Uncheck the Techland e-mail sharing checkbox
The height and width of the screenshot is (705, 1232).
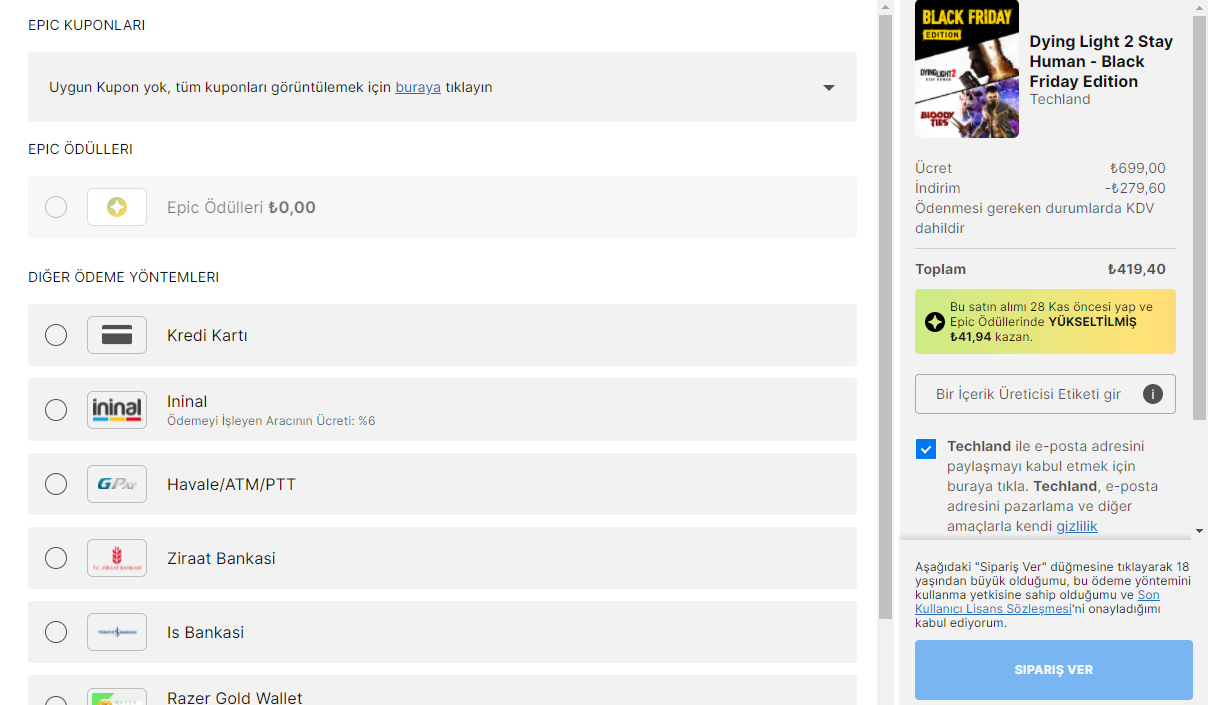[926, 448]
